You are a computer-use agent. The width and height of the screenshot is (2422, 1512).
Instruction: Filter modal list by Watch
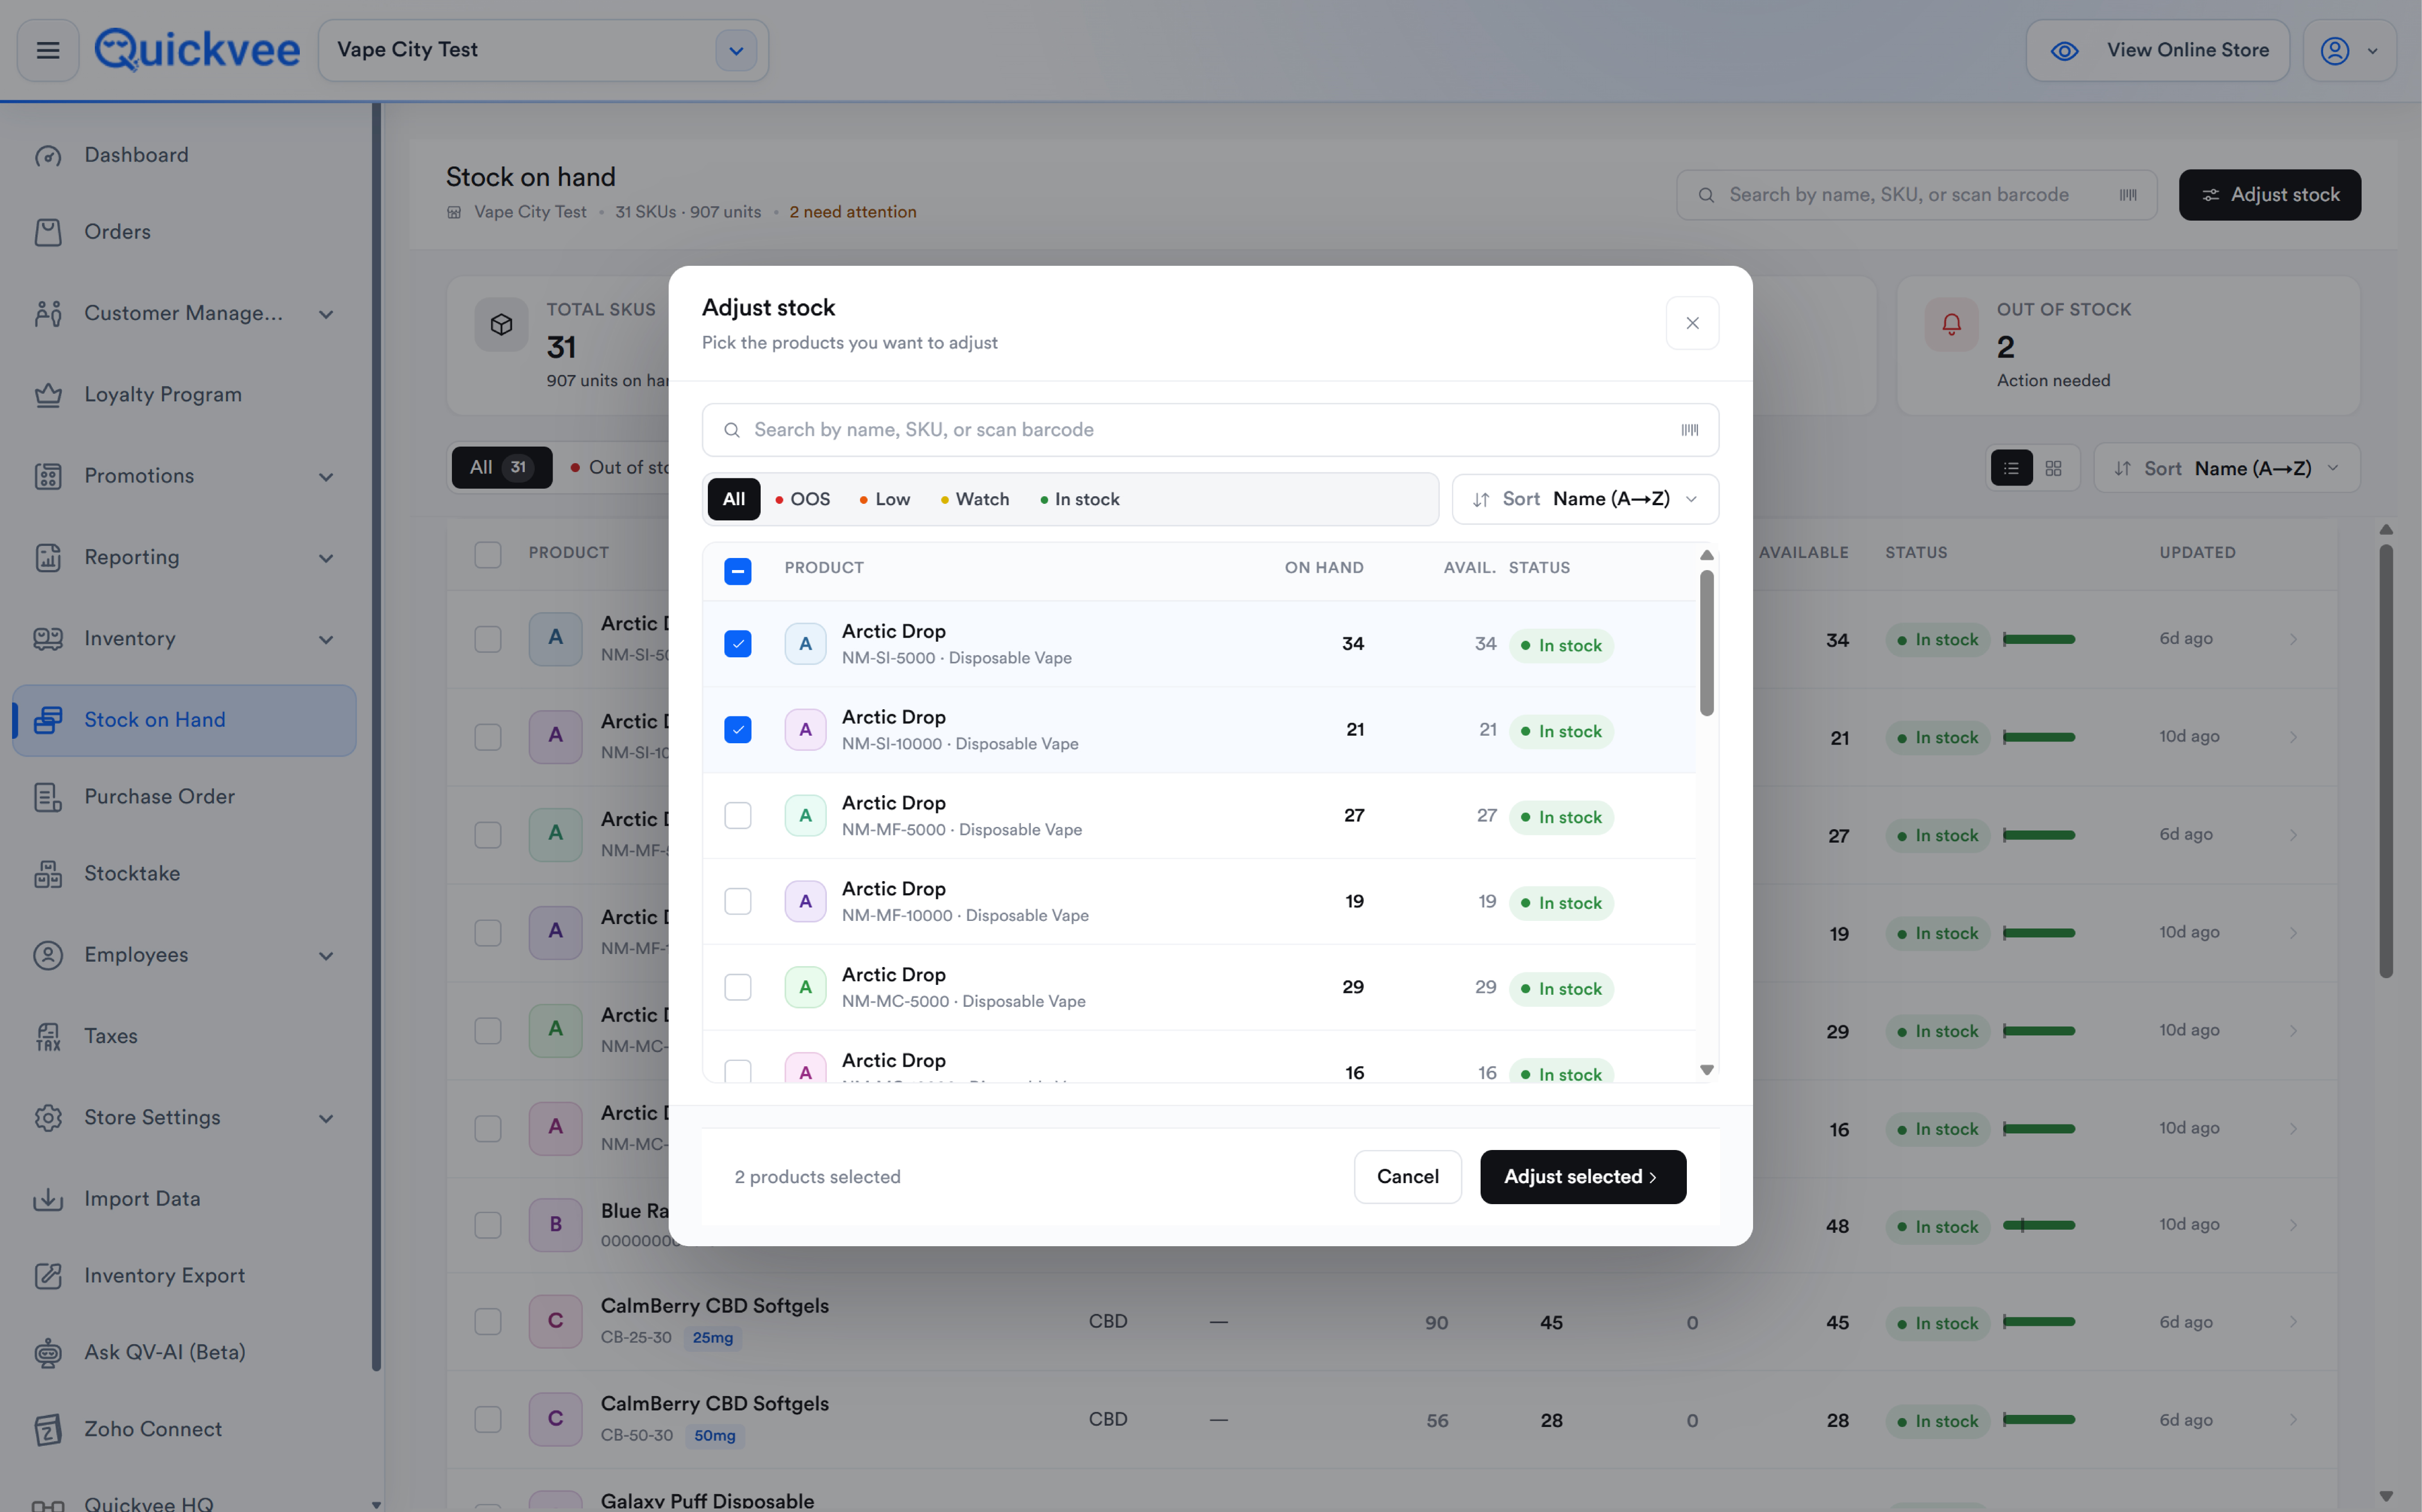[x=975, y=499]
